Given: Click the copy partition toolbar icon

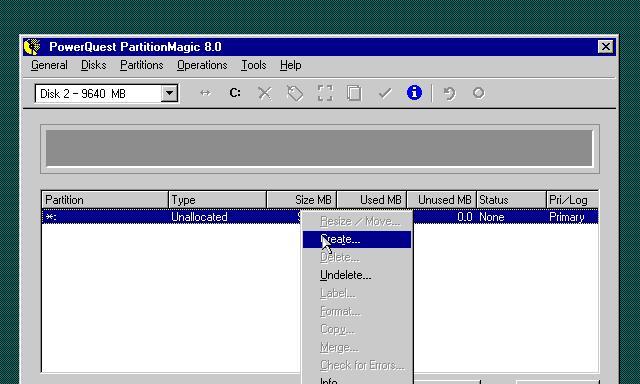Looking at the screenshot, I should click(354, 93).
